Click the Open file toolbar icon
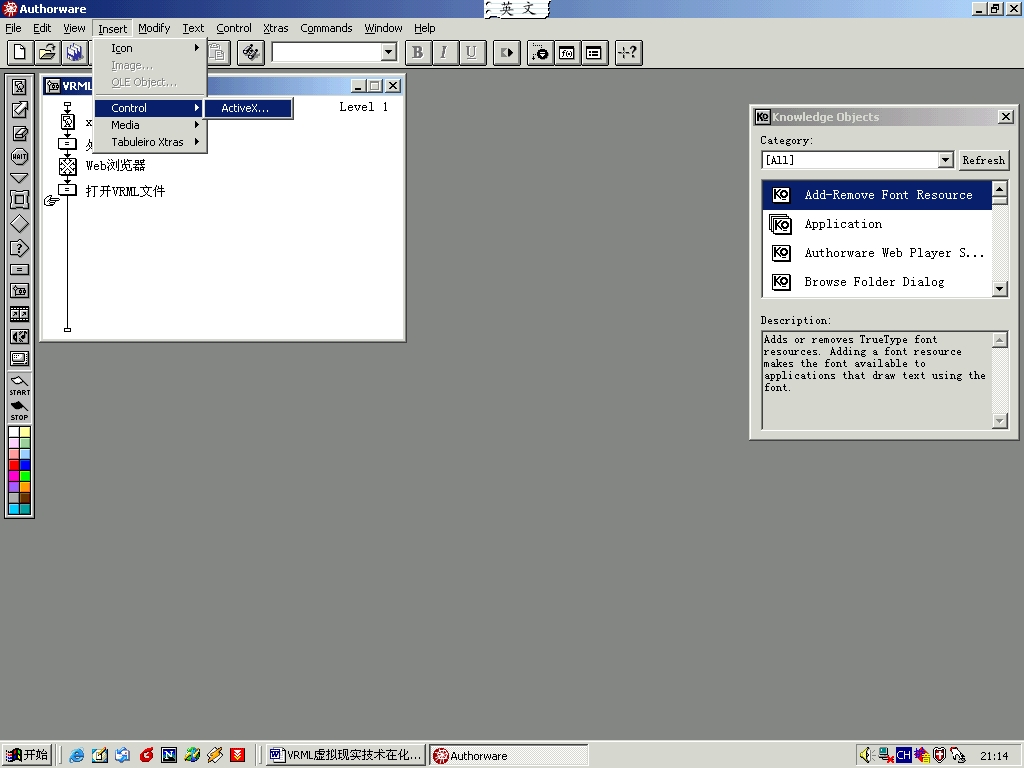 coord(47,53)
